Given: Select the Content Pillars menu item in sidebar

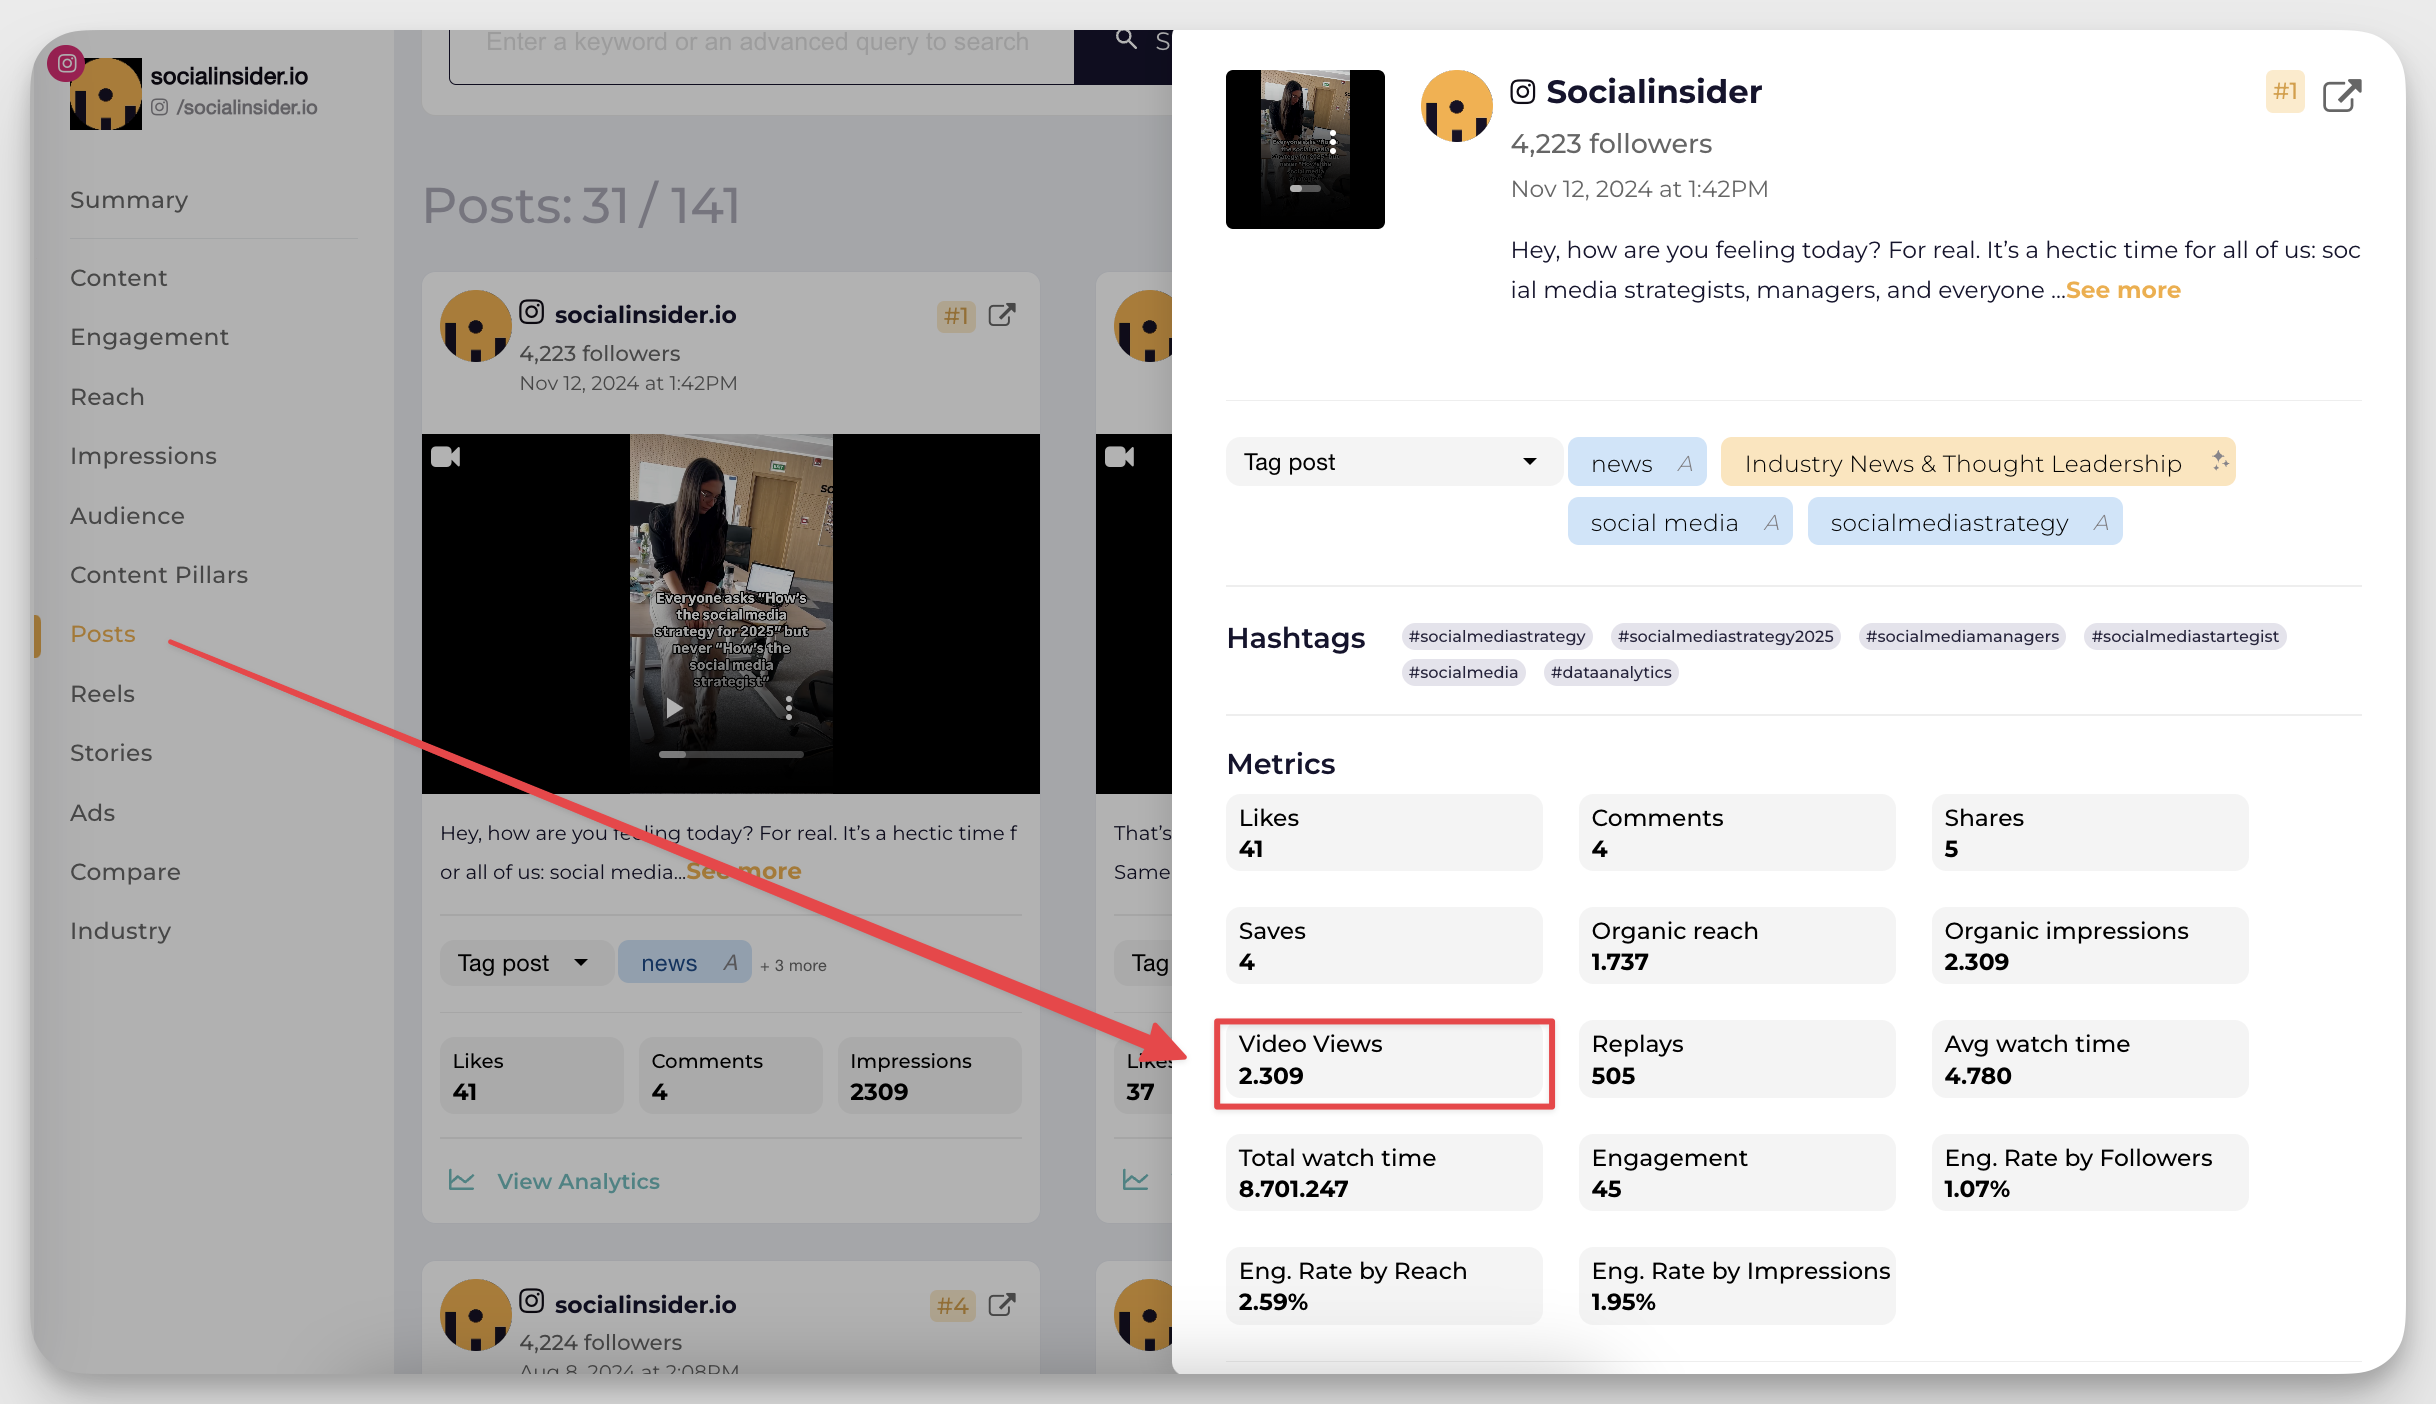Looking at the screenshot, I should point(159,574).
